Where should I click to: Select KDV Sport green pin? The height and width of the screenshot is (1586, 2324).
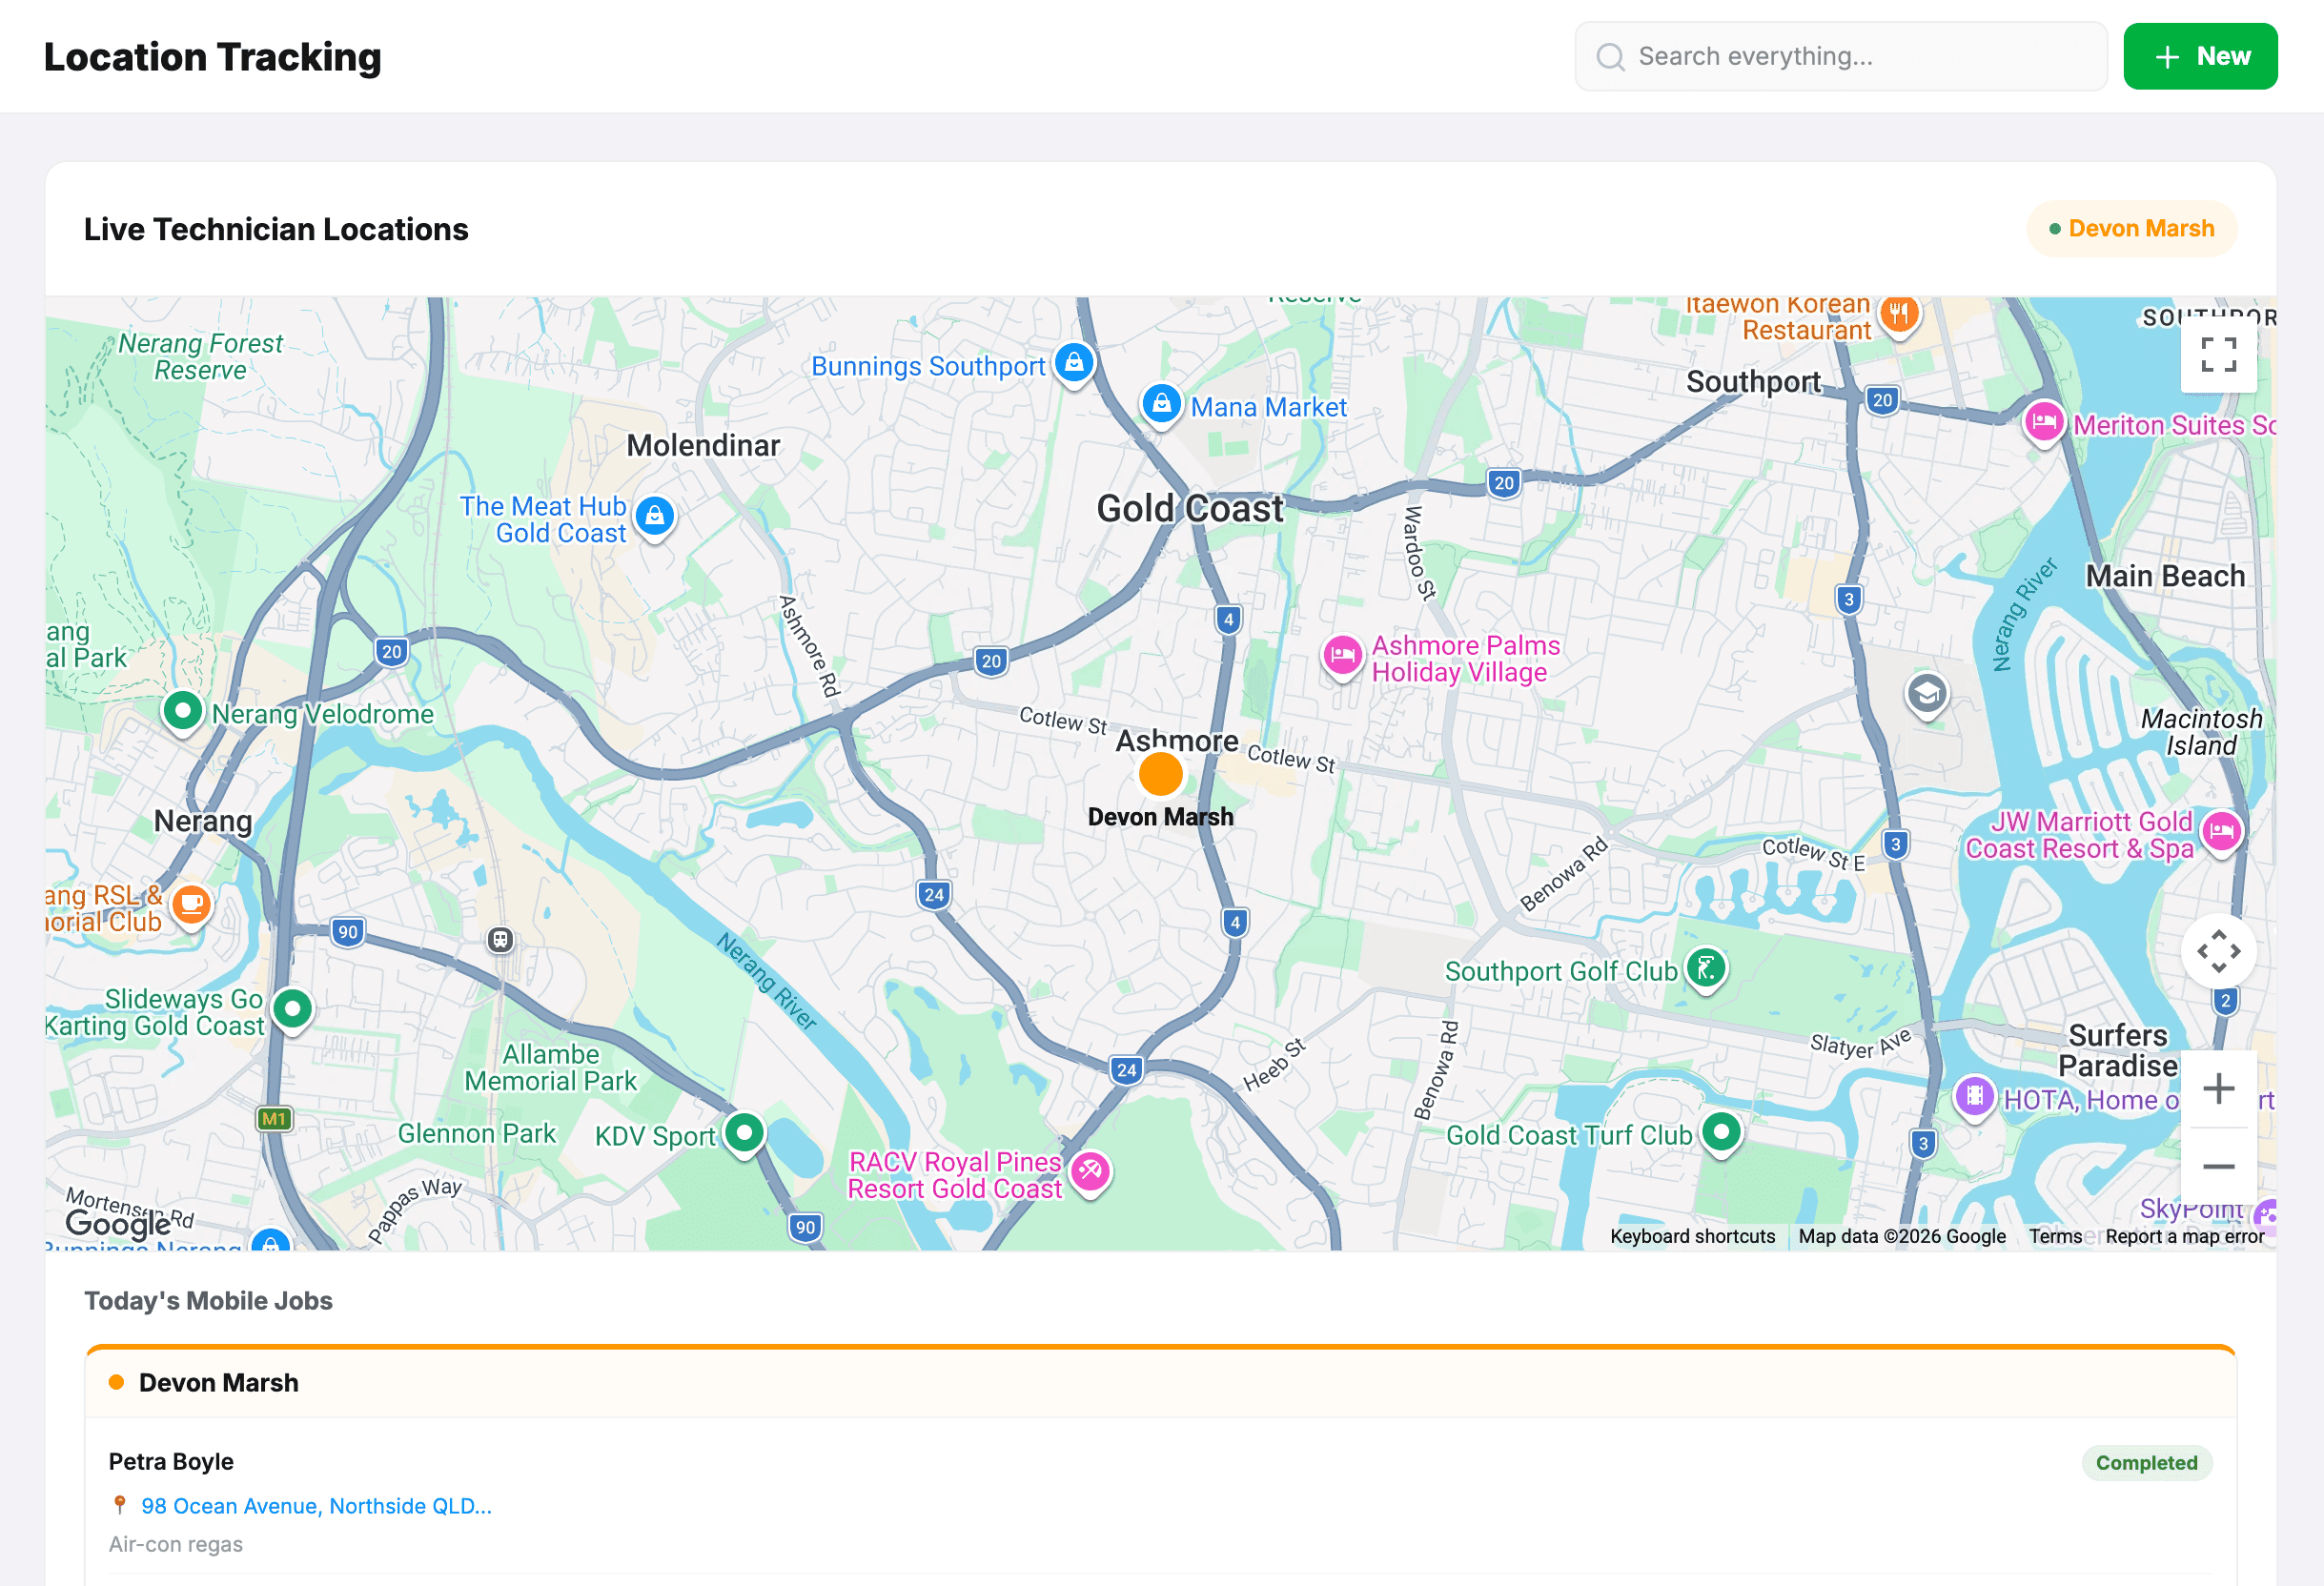(x=744, y=1134)
